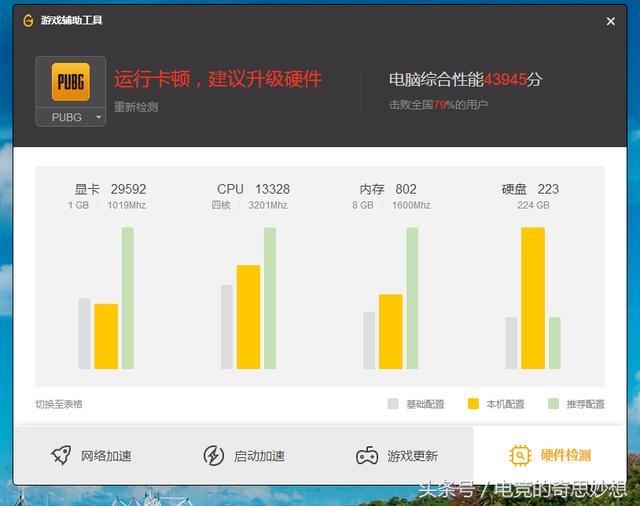Click the chip hardware detection icon
This screenshot has height=506, width=640.
pos(520,455)
